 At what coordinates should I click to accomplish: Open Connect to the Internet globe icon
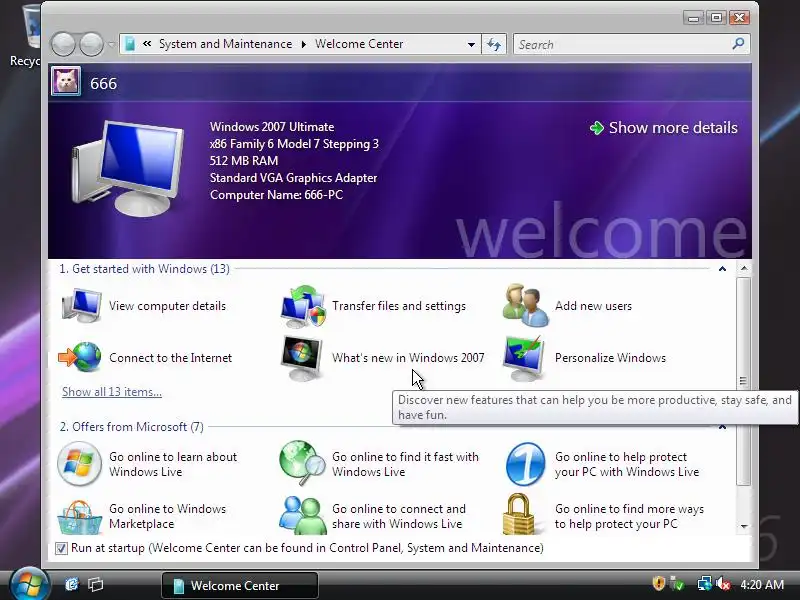80,358
